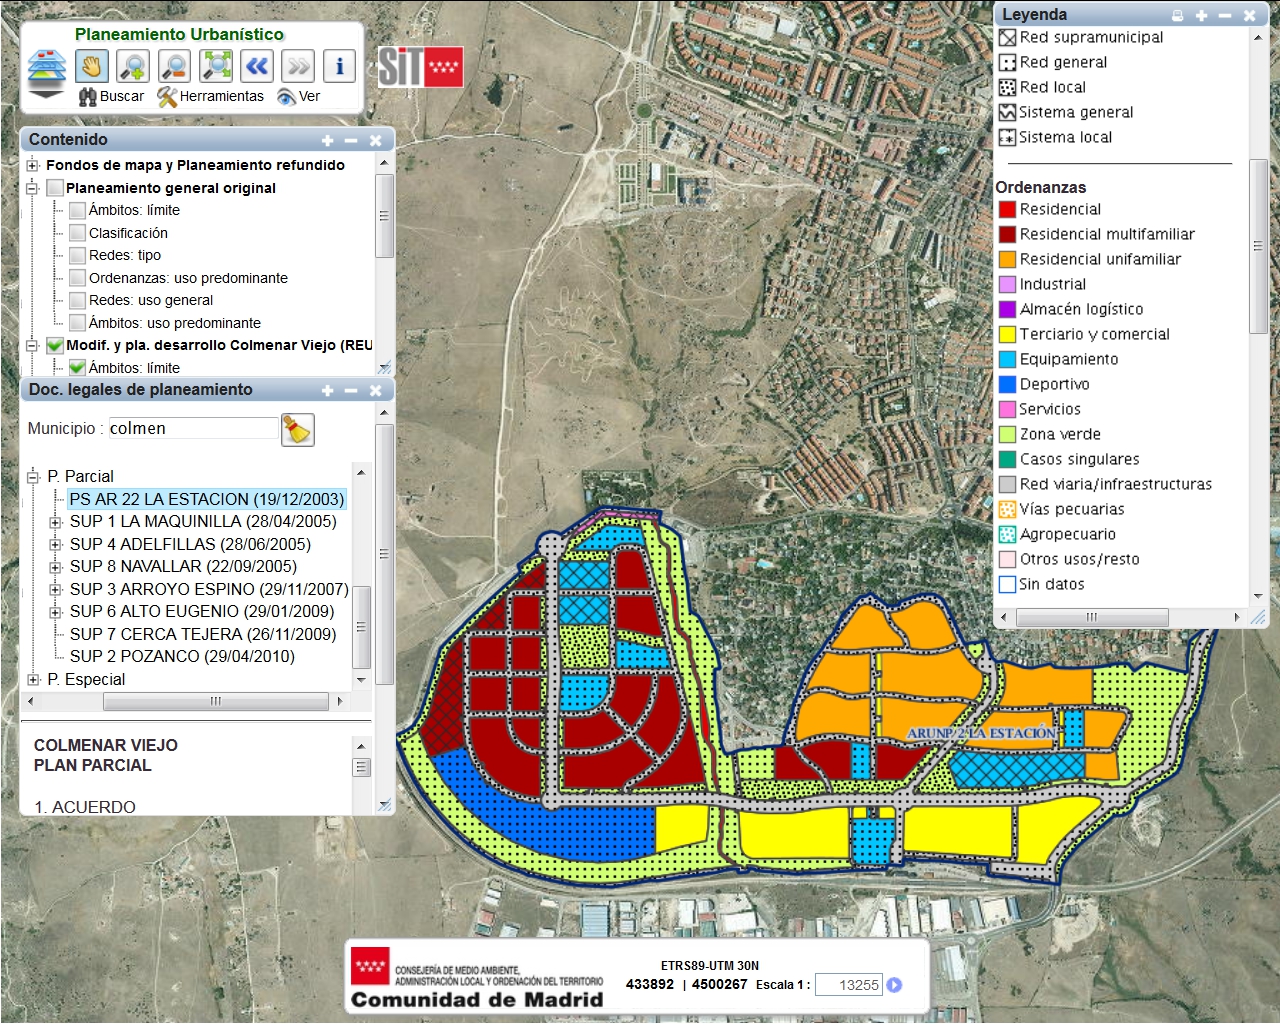Clear the Municipio filter with broom icon

point(297,429)
